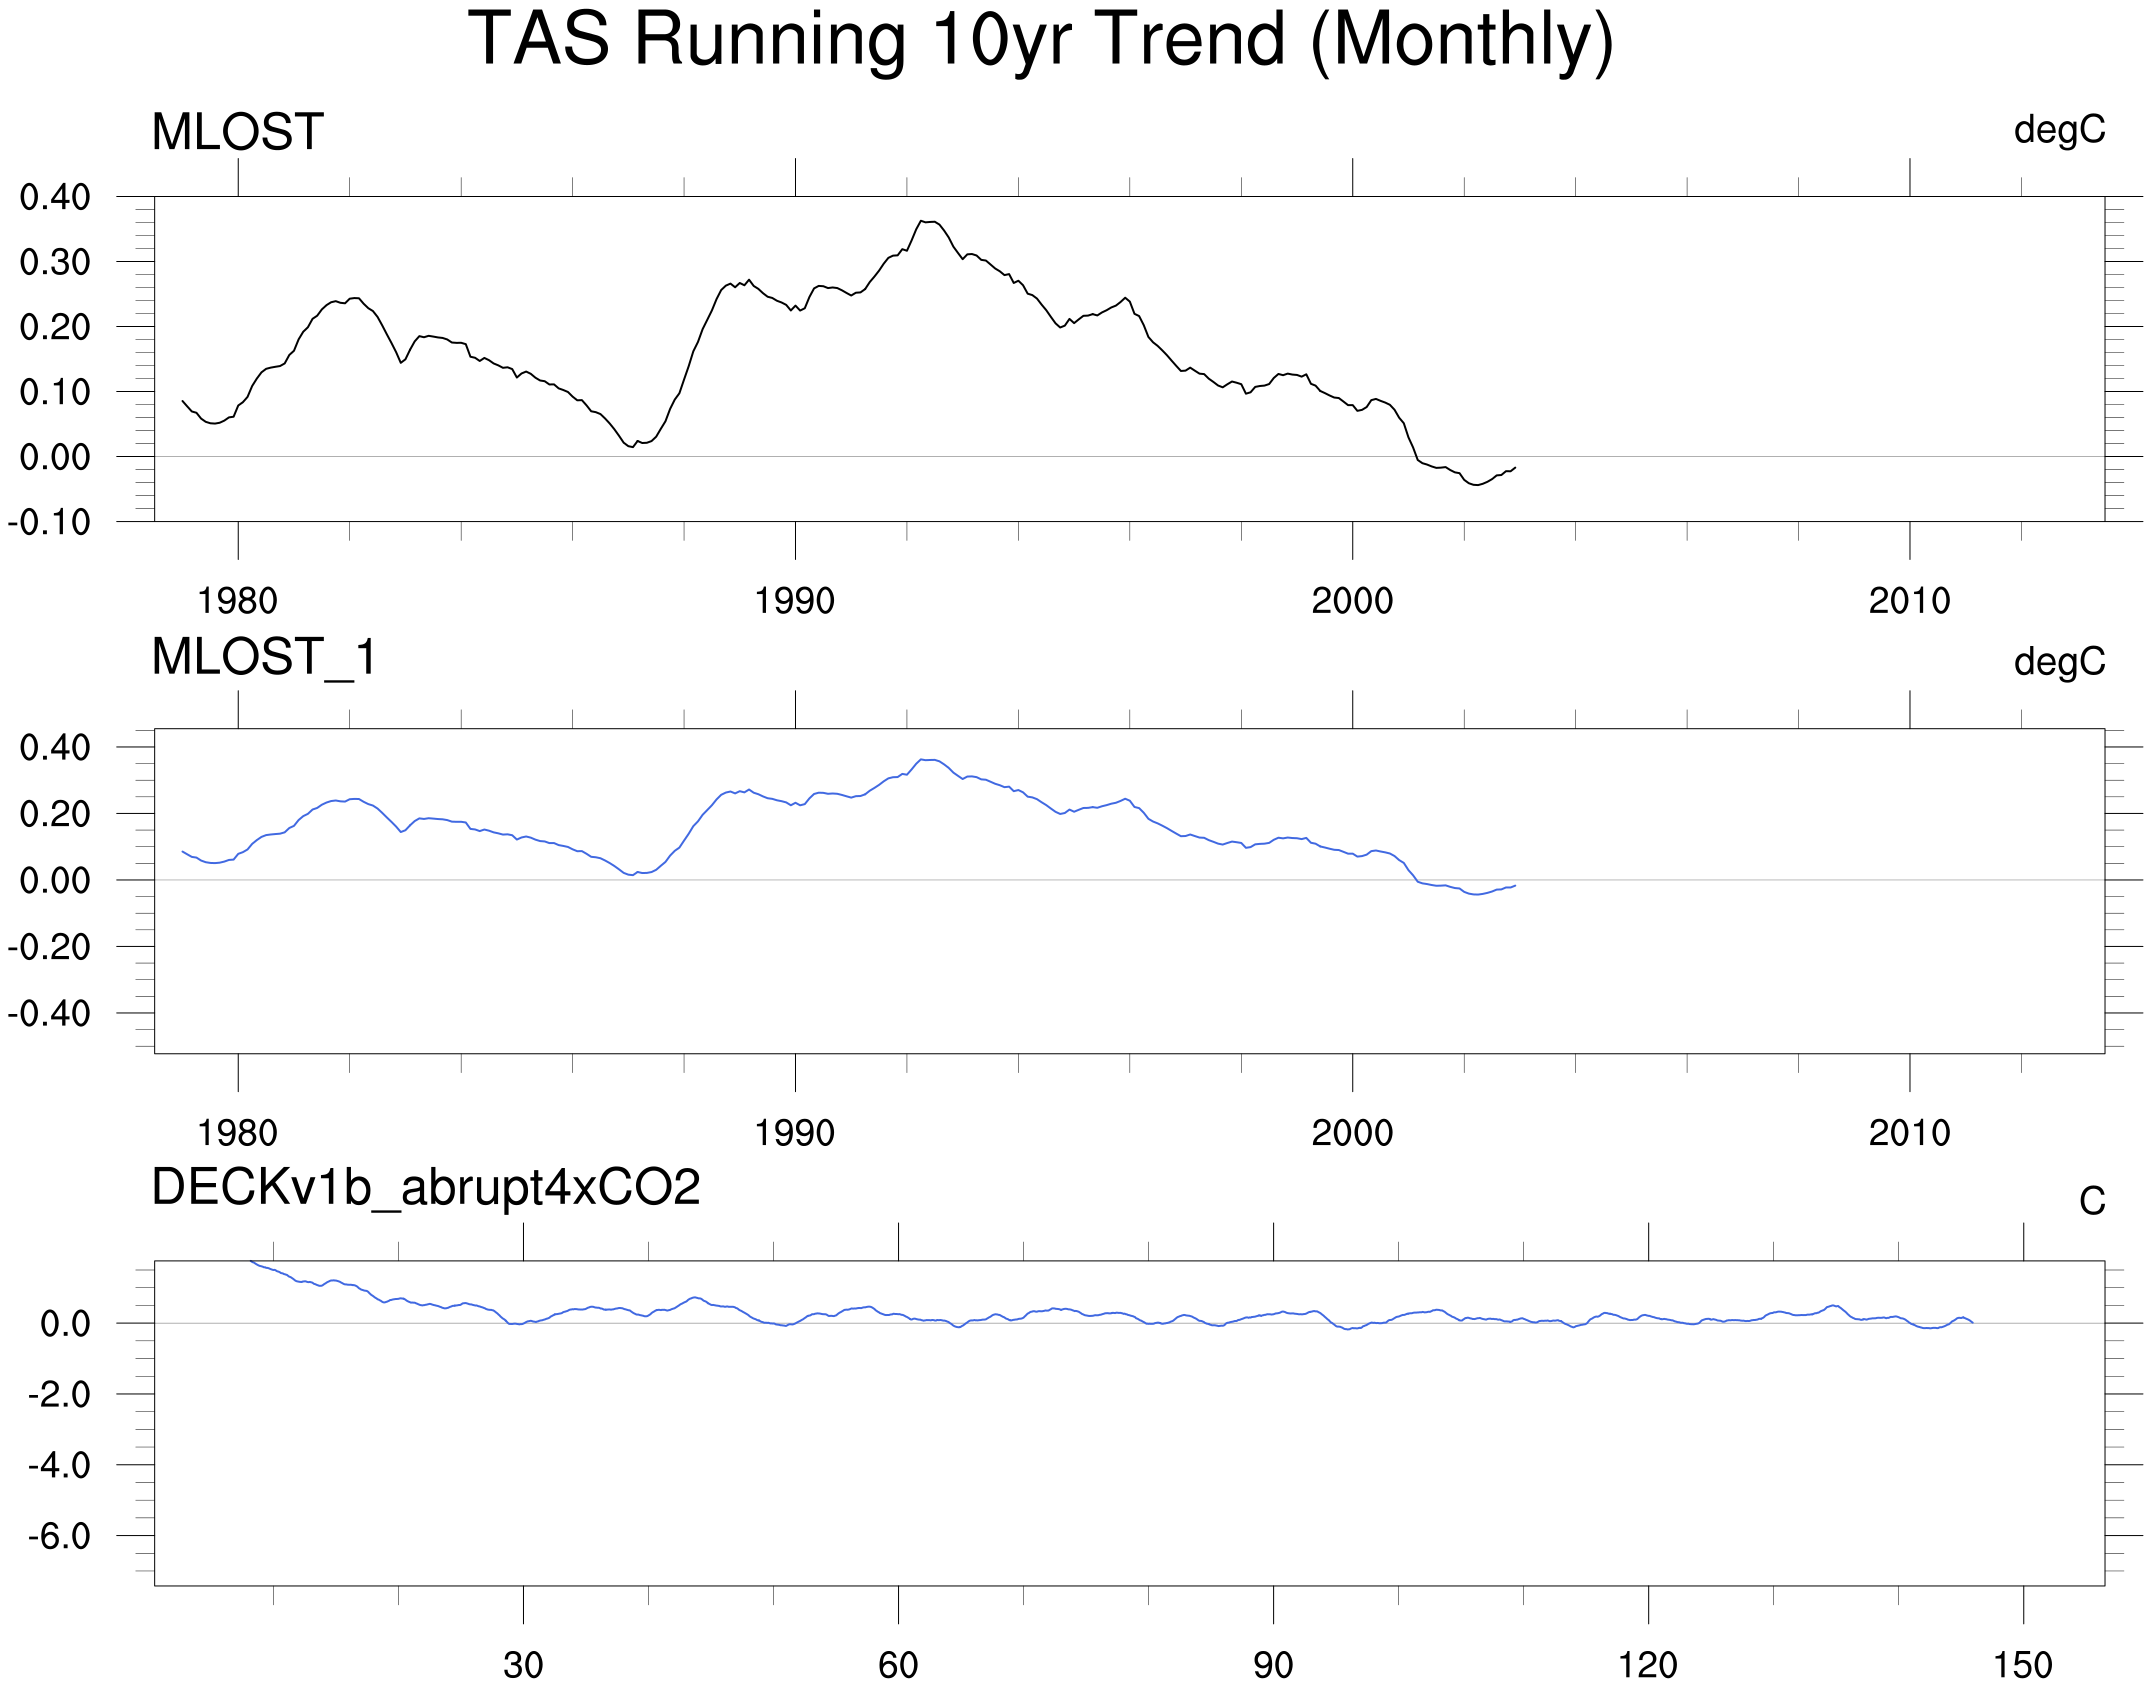The height and width of the screenshot is (1687, 2152).
Task: Click the 30 x-axis label in bottom panel
Action: [x=523, y=1665]
